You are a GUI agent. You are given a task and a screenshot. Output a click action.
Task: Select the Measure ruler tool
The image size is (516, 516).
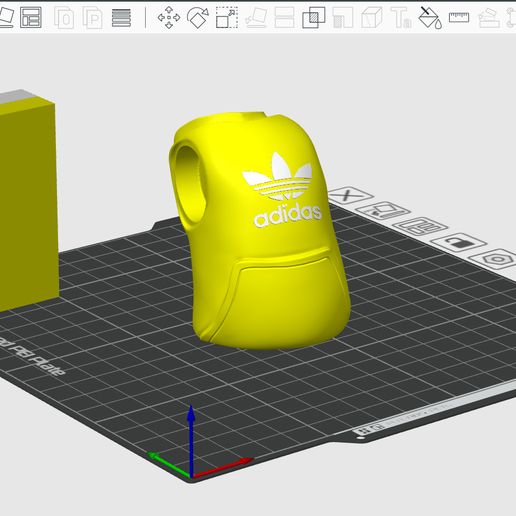(459, 17)
